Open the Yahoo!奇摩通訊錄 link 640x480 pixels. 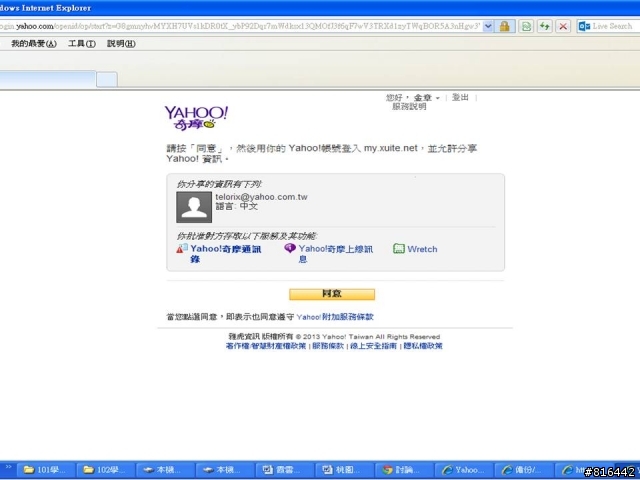point(225,253)
